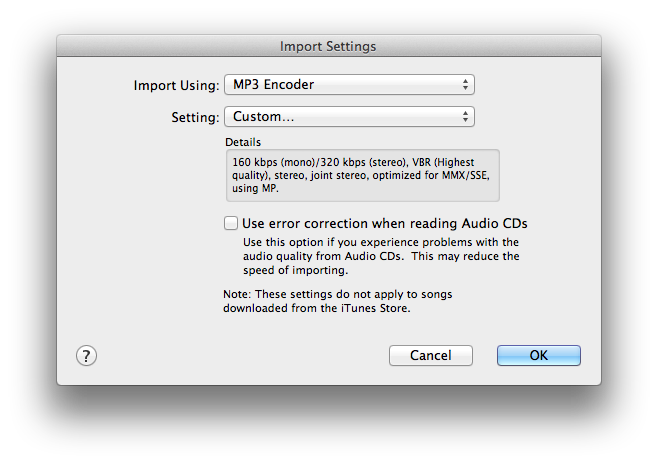Viewport: 658px width, 464px height.
Task: Click the Details heading text
Action: coord(243,142)
